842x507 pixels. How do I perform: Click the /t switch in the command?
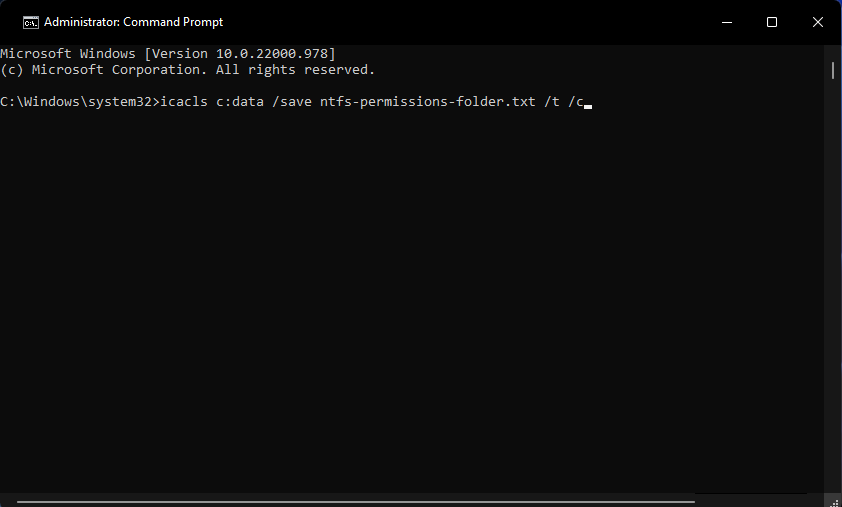click(x=552, y=102)
